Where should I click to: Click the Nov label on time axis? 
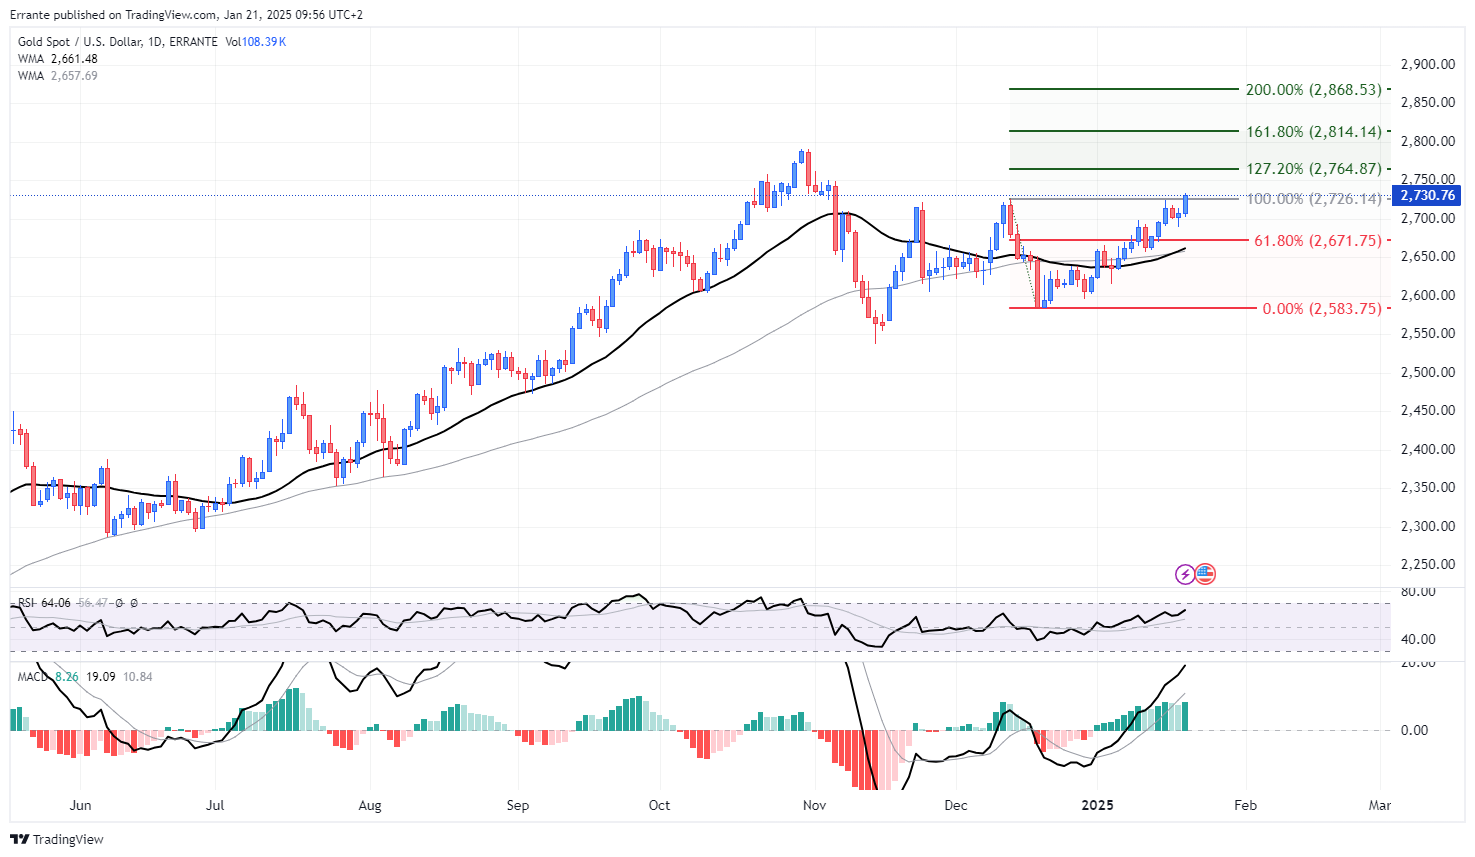(814, 805)
